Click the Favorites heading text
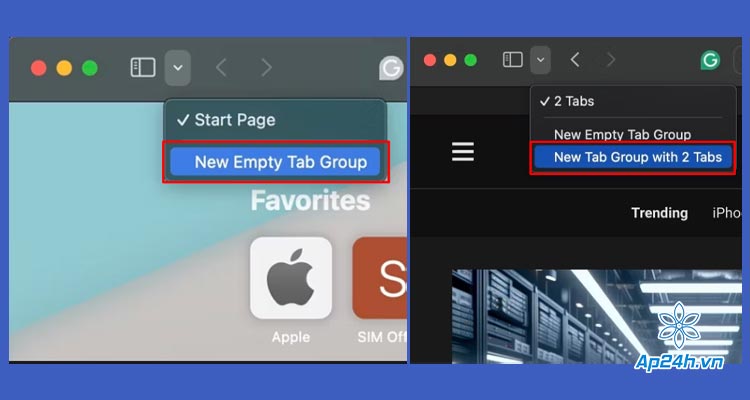This screenshot has width=750, height=400. tap(310, 200)
